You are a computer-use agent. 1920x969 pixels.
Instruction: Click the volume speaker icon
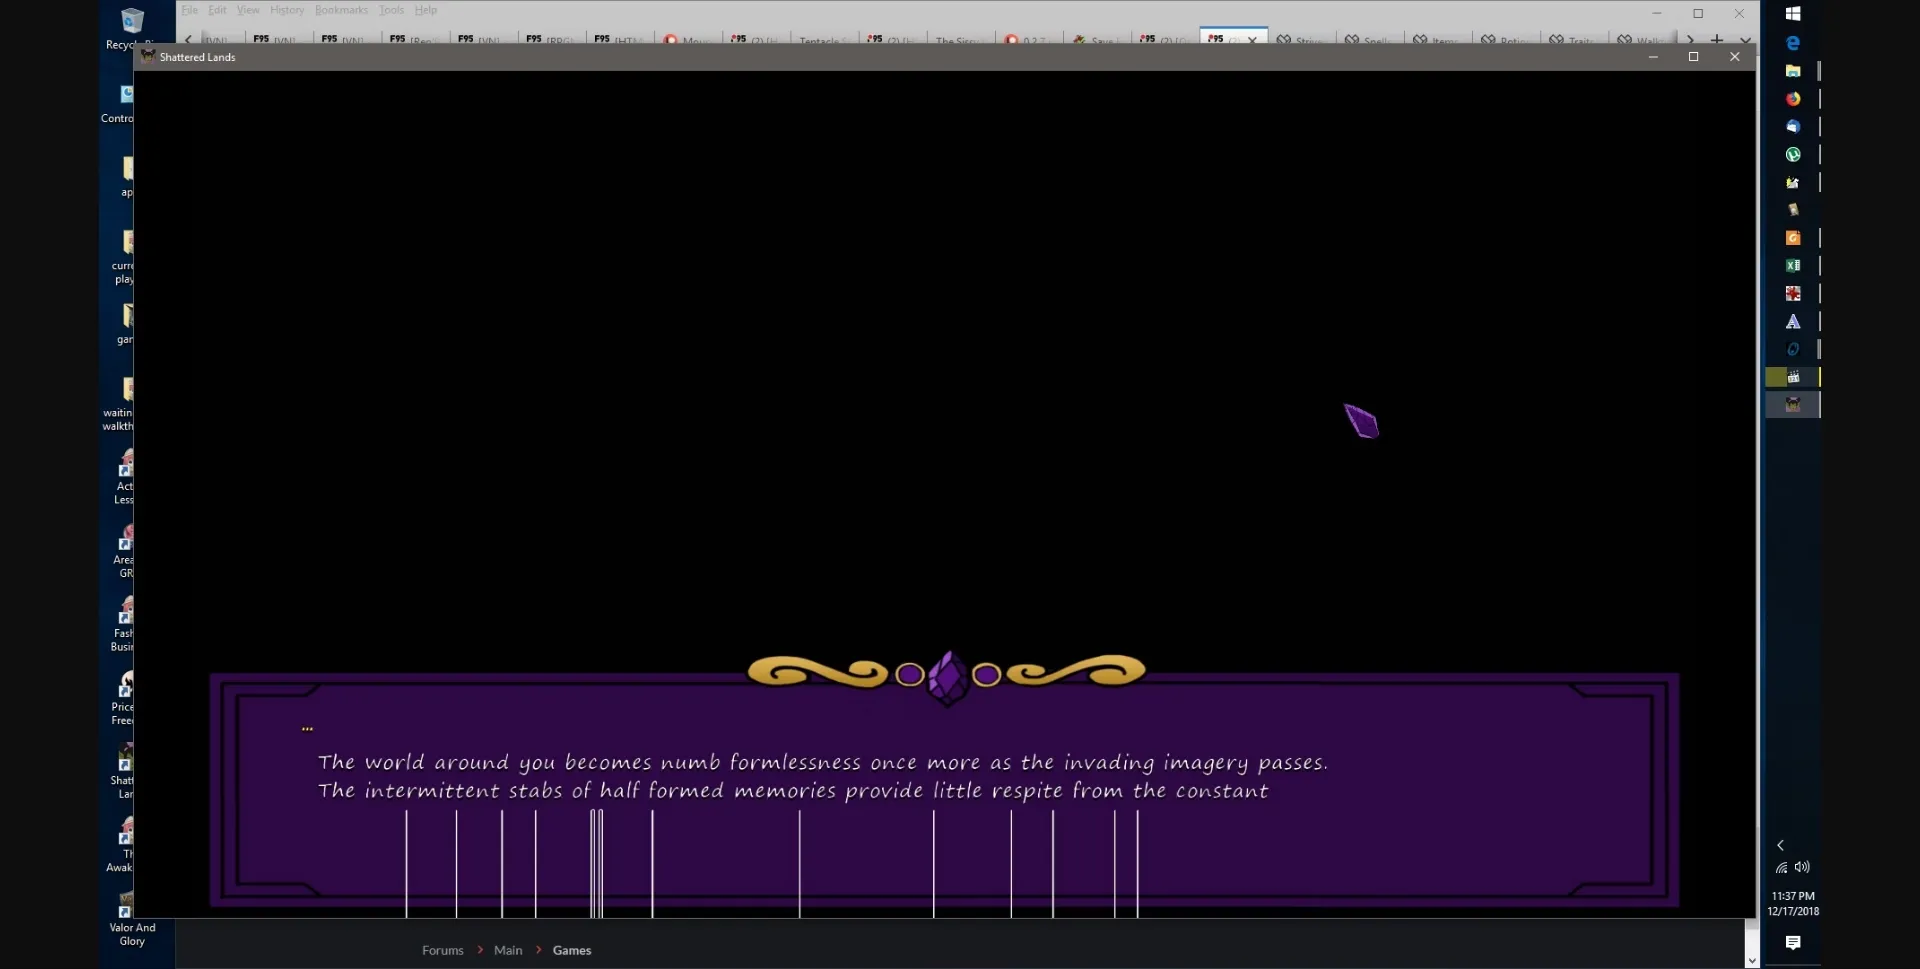tap(1802, 867)
